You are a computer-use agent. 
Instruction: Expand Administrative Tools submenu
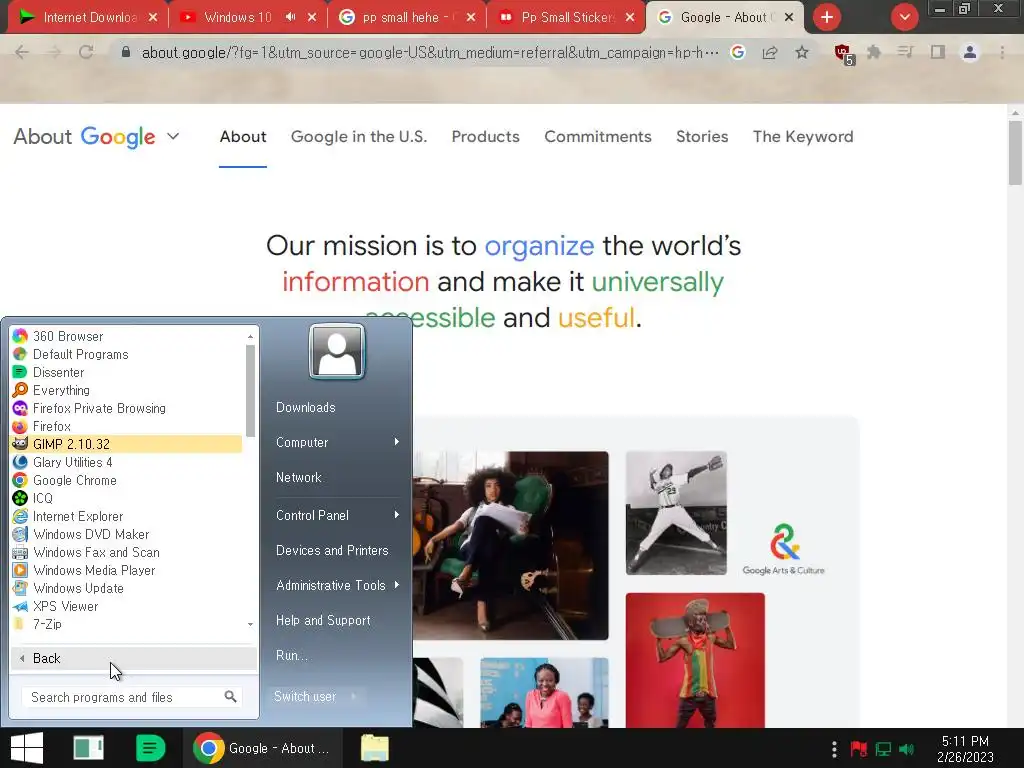click(396, 585)
